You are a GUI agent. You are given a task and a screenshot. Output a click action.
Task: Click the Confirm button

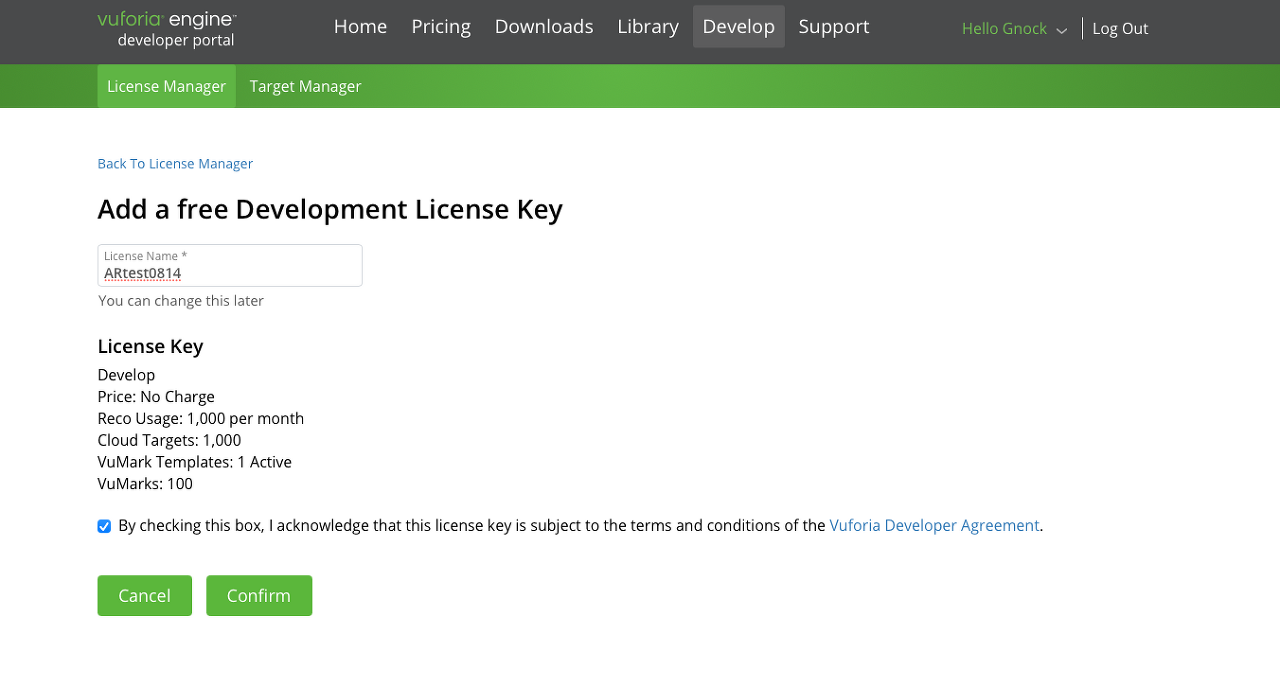pos(259,596)
